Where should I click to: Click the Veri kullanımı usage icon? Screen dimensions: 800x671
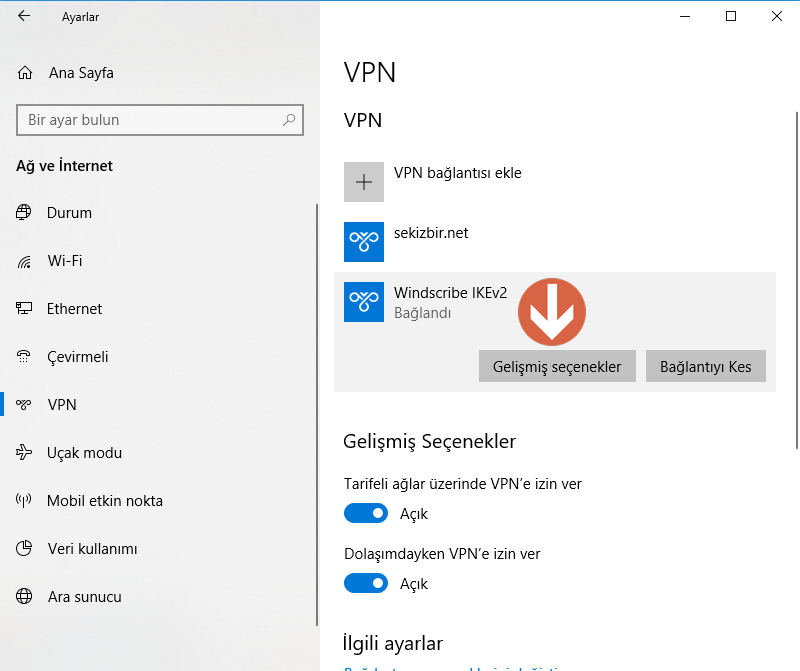pyautogui.click(x=22, y=548)
